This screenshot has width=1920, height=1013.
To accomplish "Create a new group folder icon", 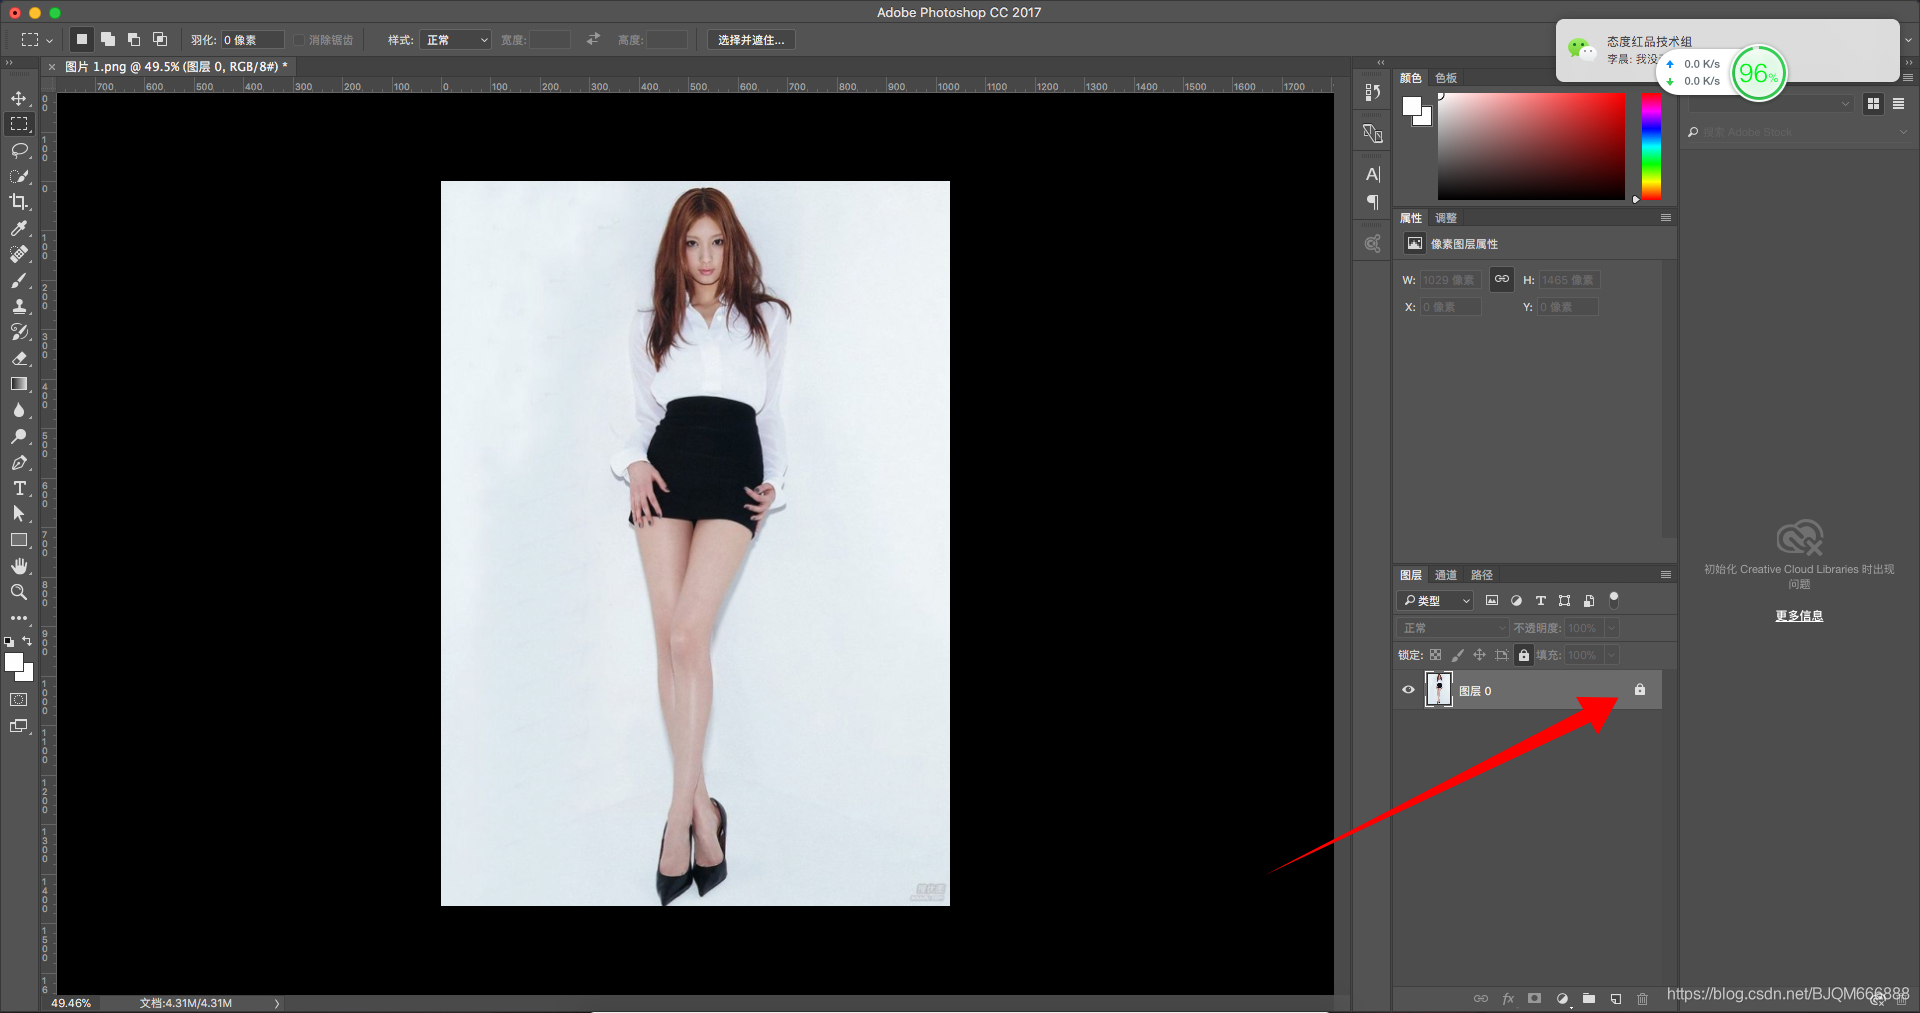I will [1588, 998].
